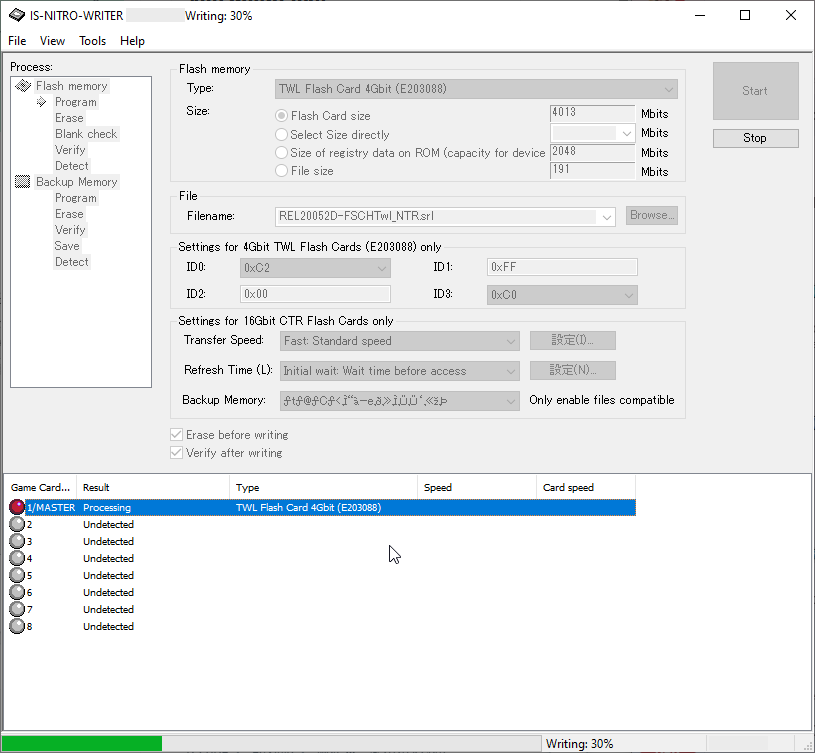Viewport: 815px width, 753px height.
Task: Open the ID0 dropdown showing 0xC2
Action: pos(315,268)
